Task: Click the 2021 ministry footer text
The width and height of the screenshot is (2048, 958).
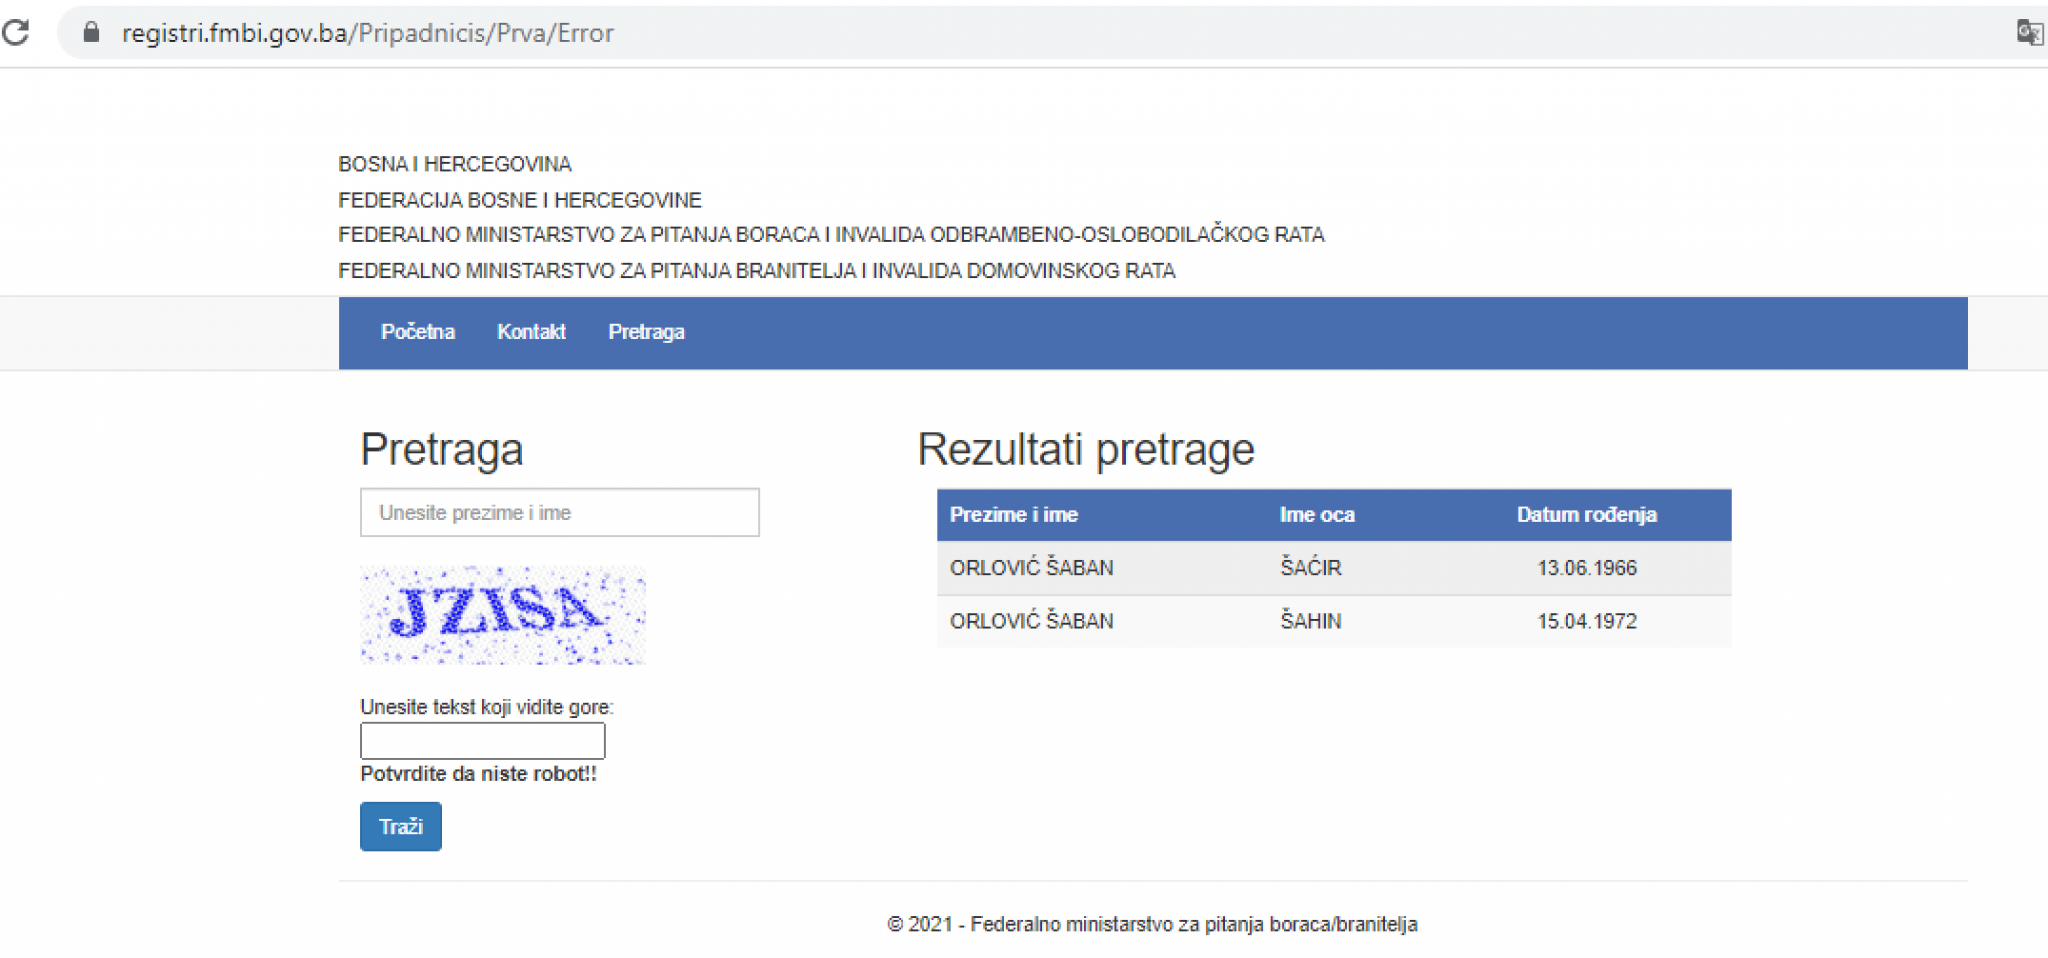Action: [x=1152, y=924]
